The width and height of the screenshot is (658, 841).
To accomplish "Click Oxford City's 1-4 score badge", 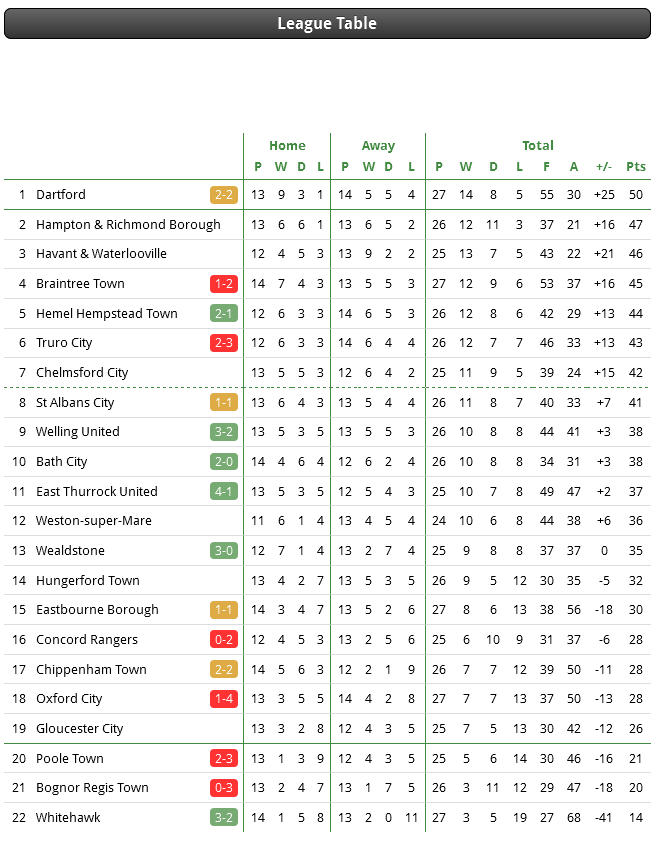I will click(224, 699).
